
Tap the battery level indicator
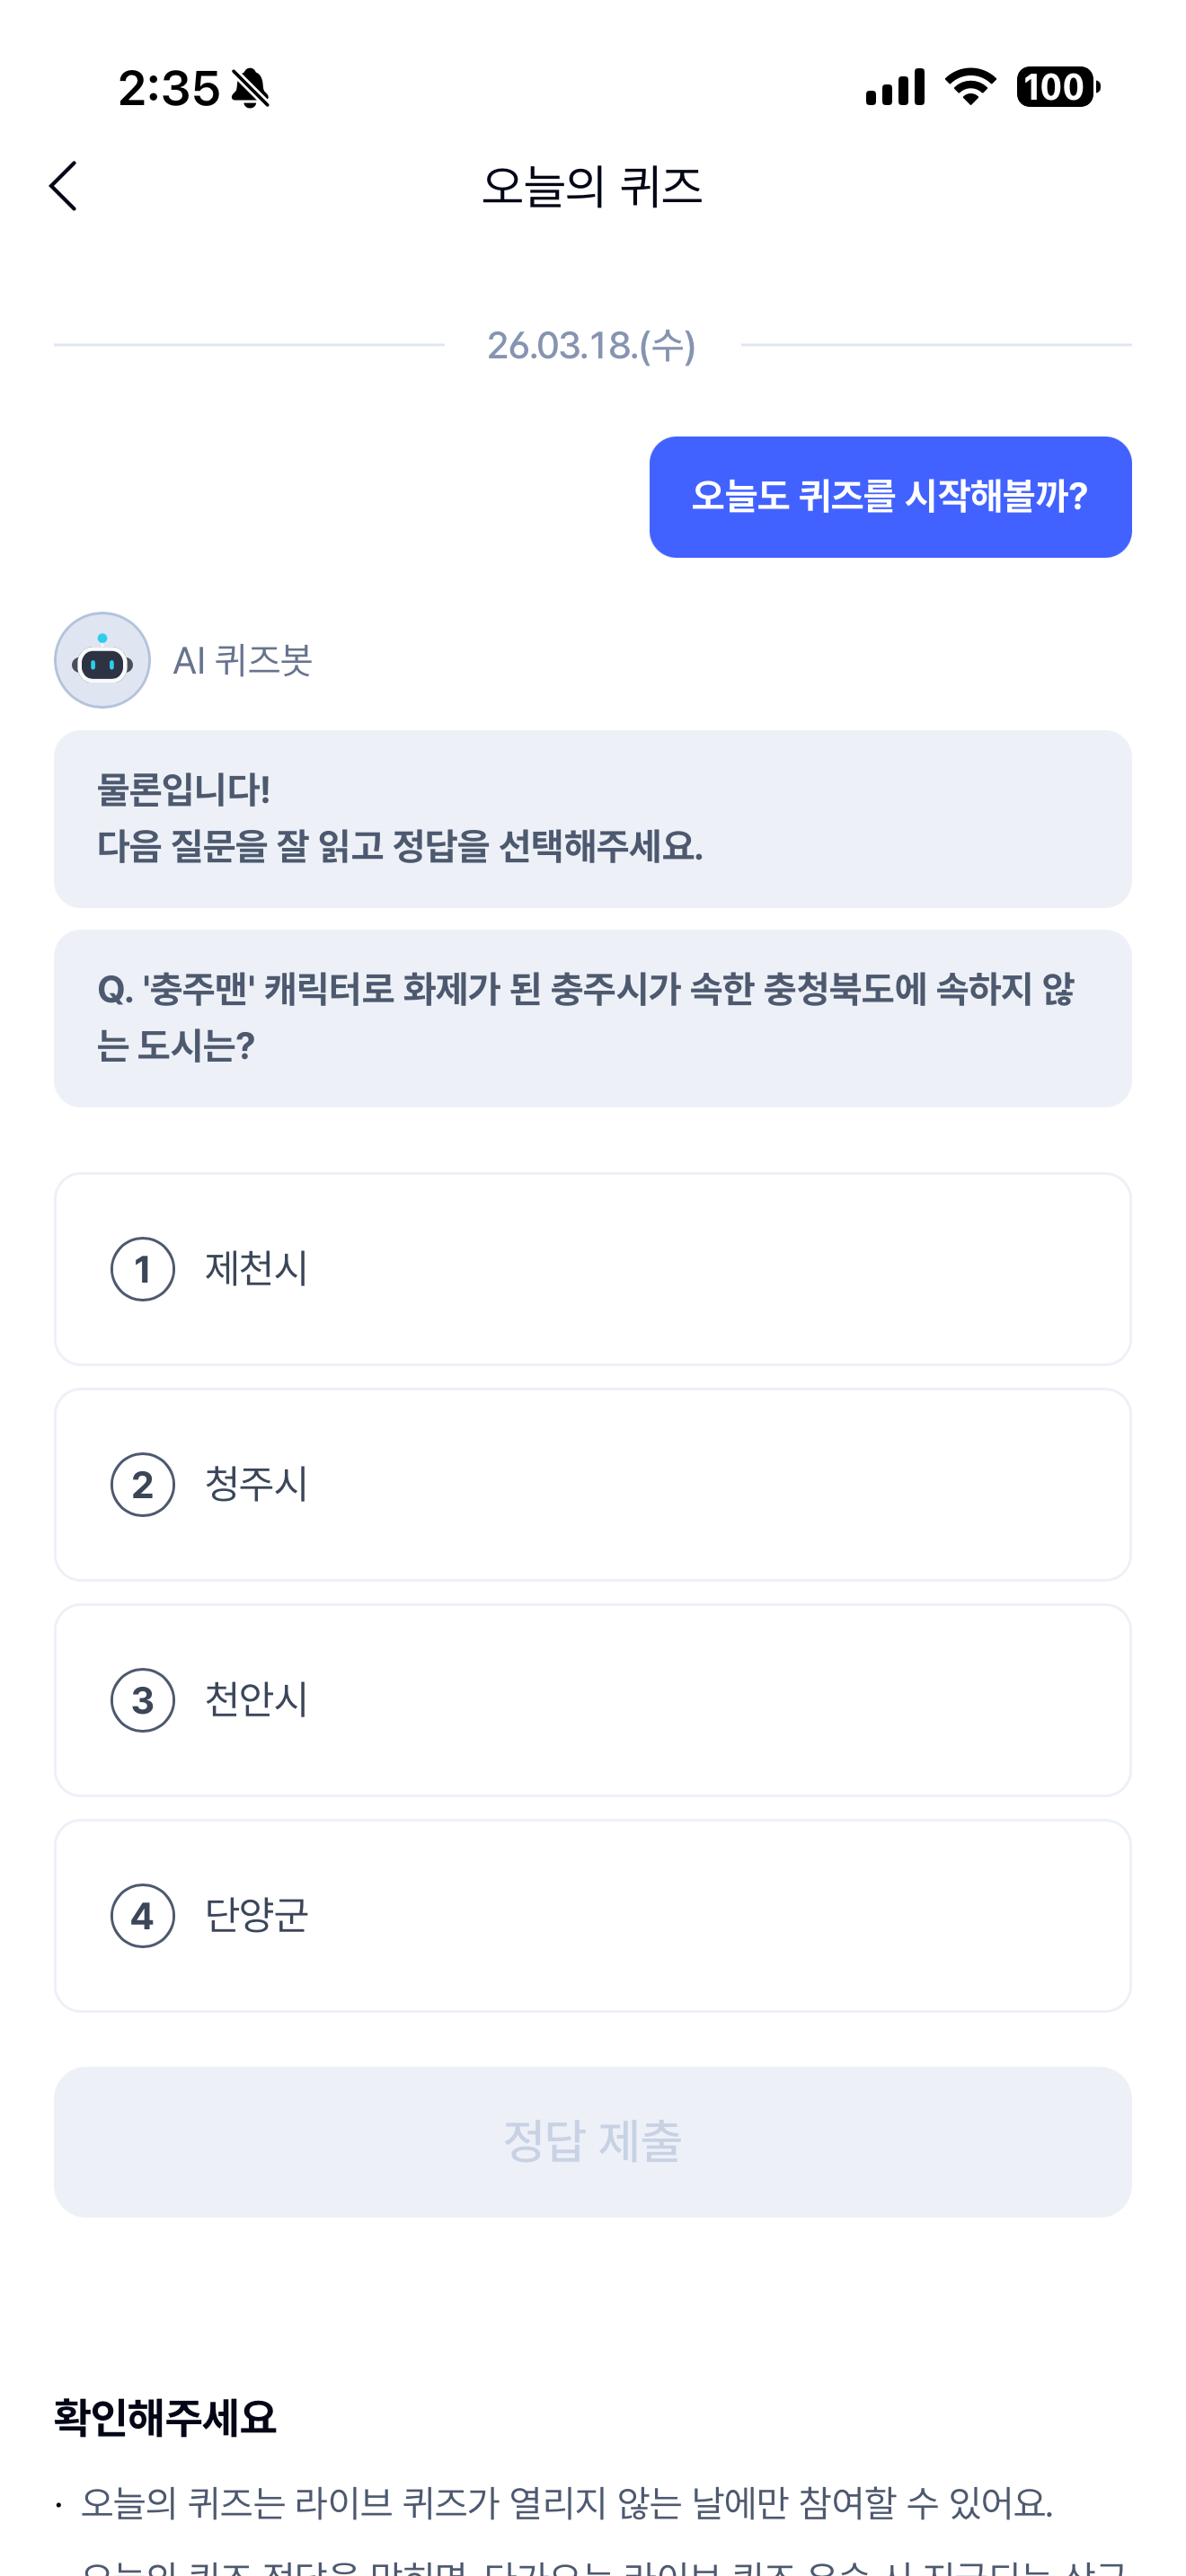tap(1058, 87)
